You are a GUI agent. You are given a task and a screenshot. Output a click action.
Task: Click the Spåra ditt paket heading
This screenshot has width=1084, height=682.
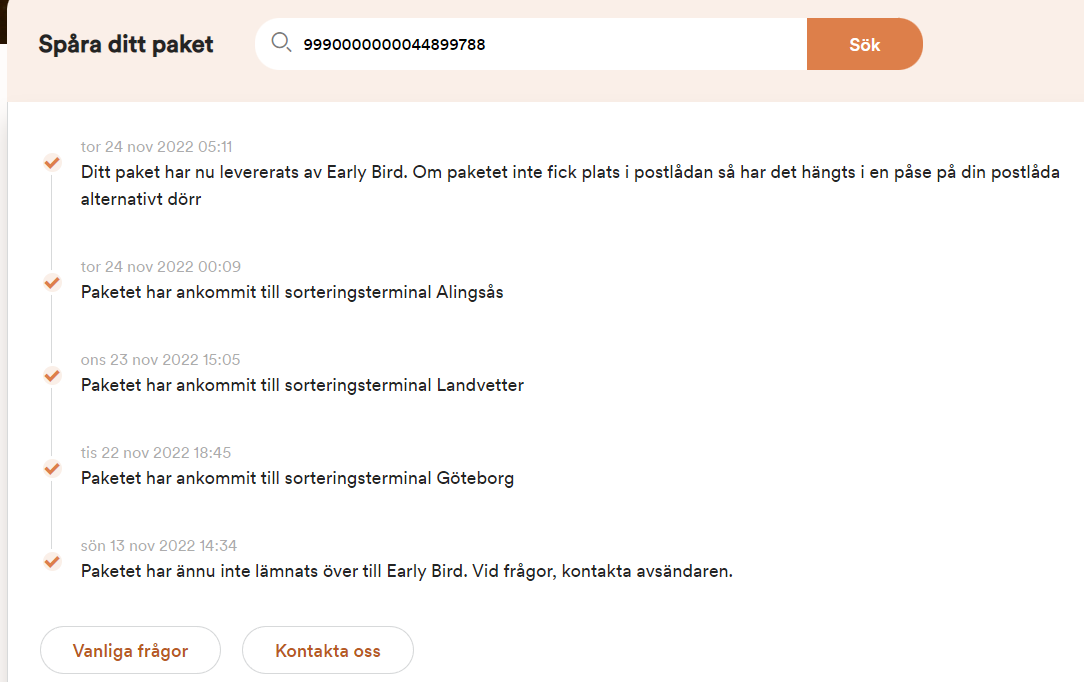pyautogui.click(x=126, y=44)
